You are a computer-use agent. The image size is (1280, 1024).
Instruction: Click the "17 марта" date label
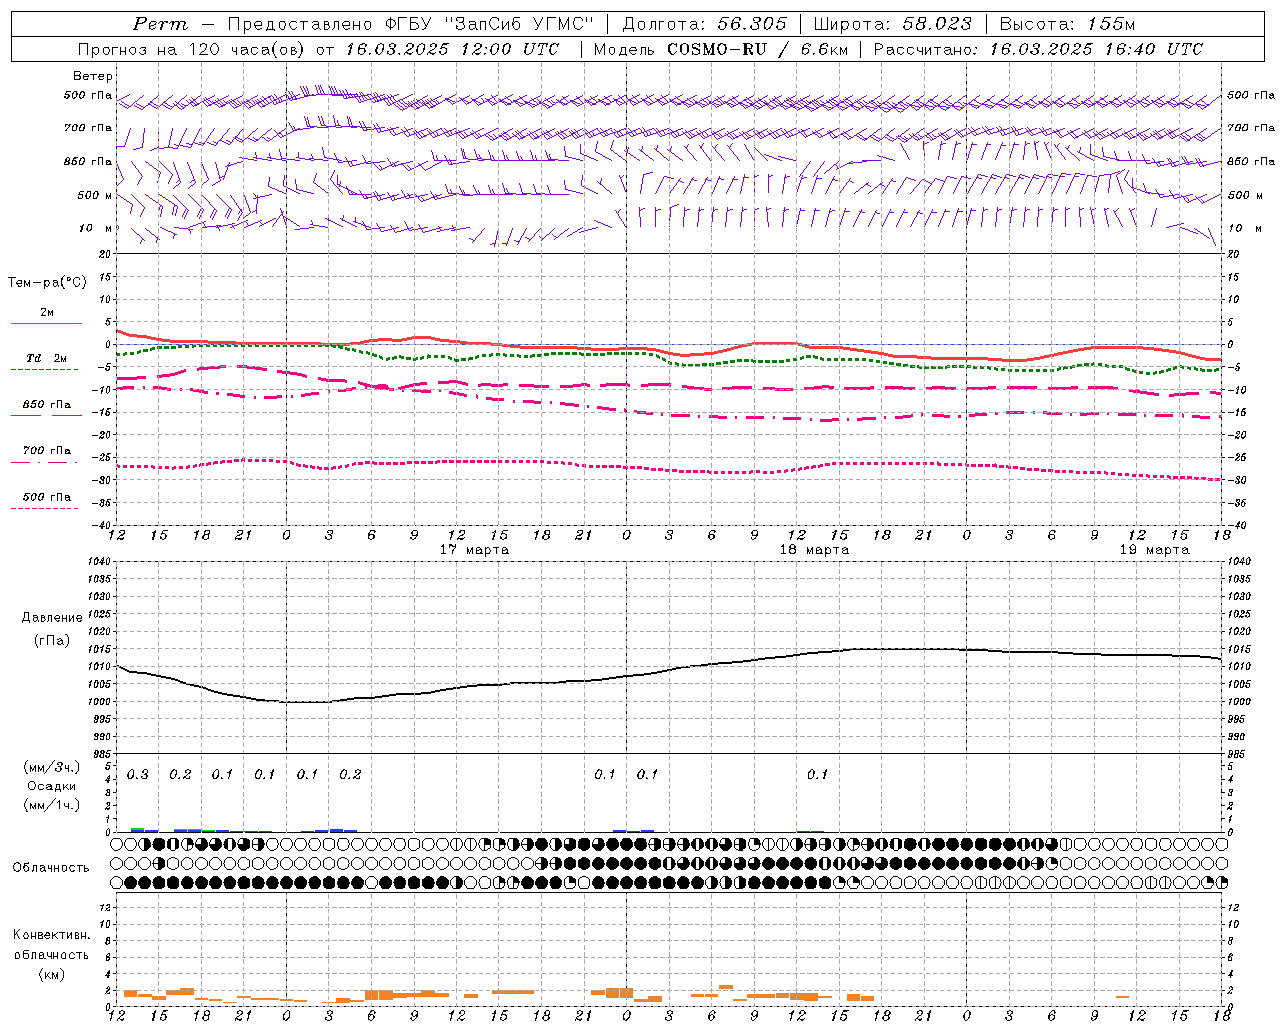474,550
